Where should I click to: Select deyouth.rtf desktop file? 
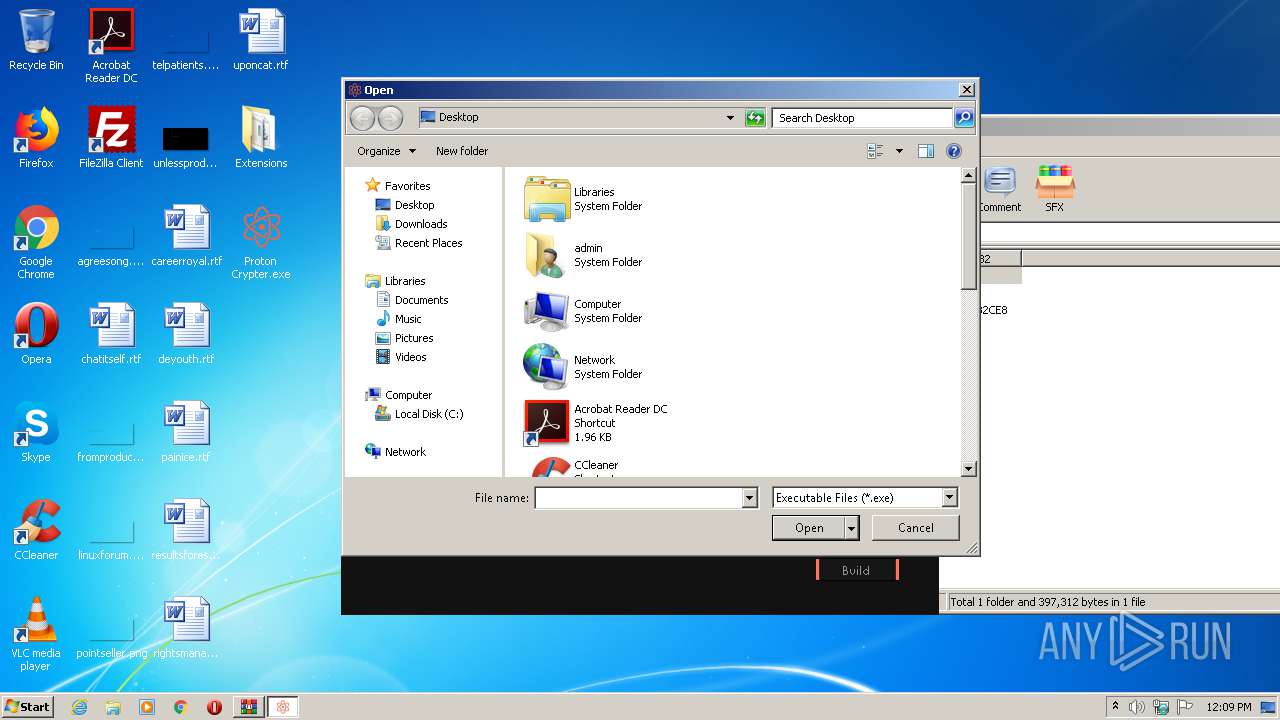point(186,334)
